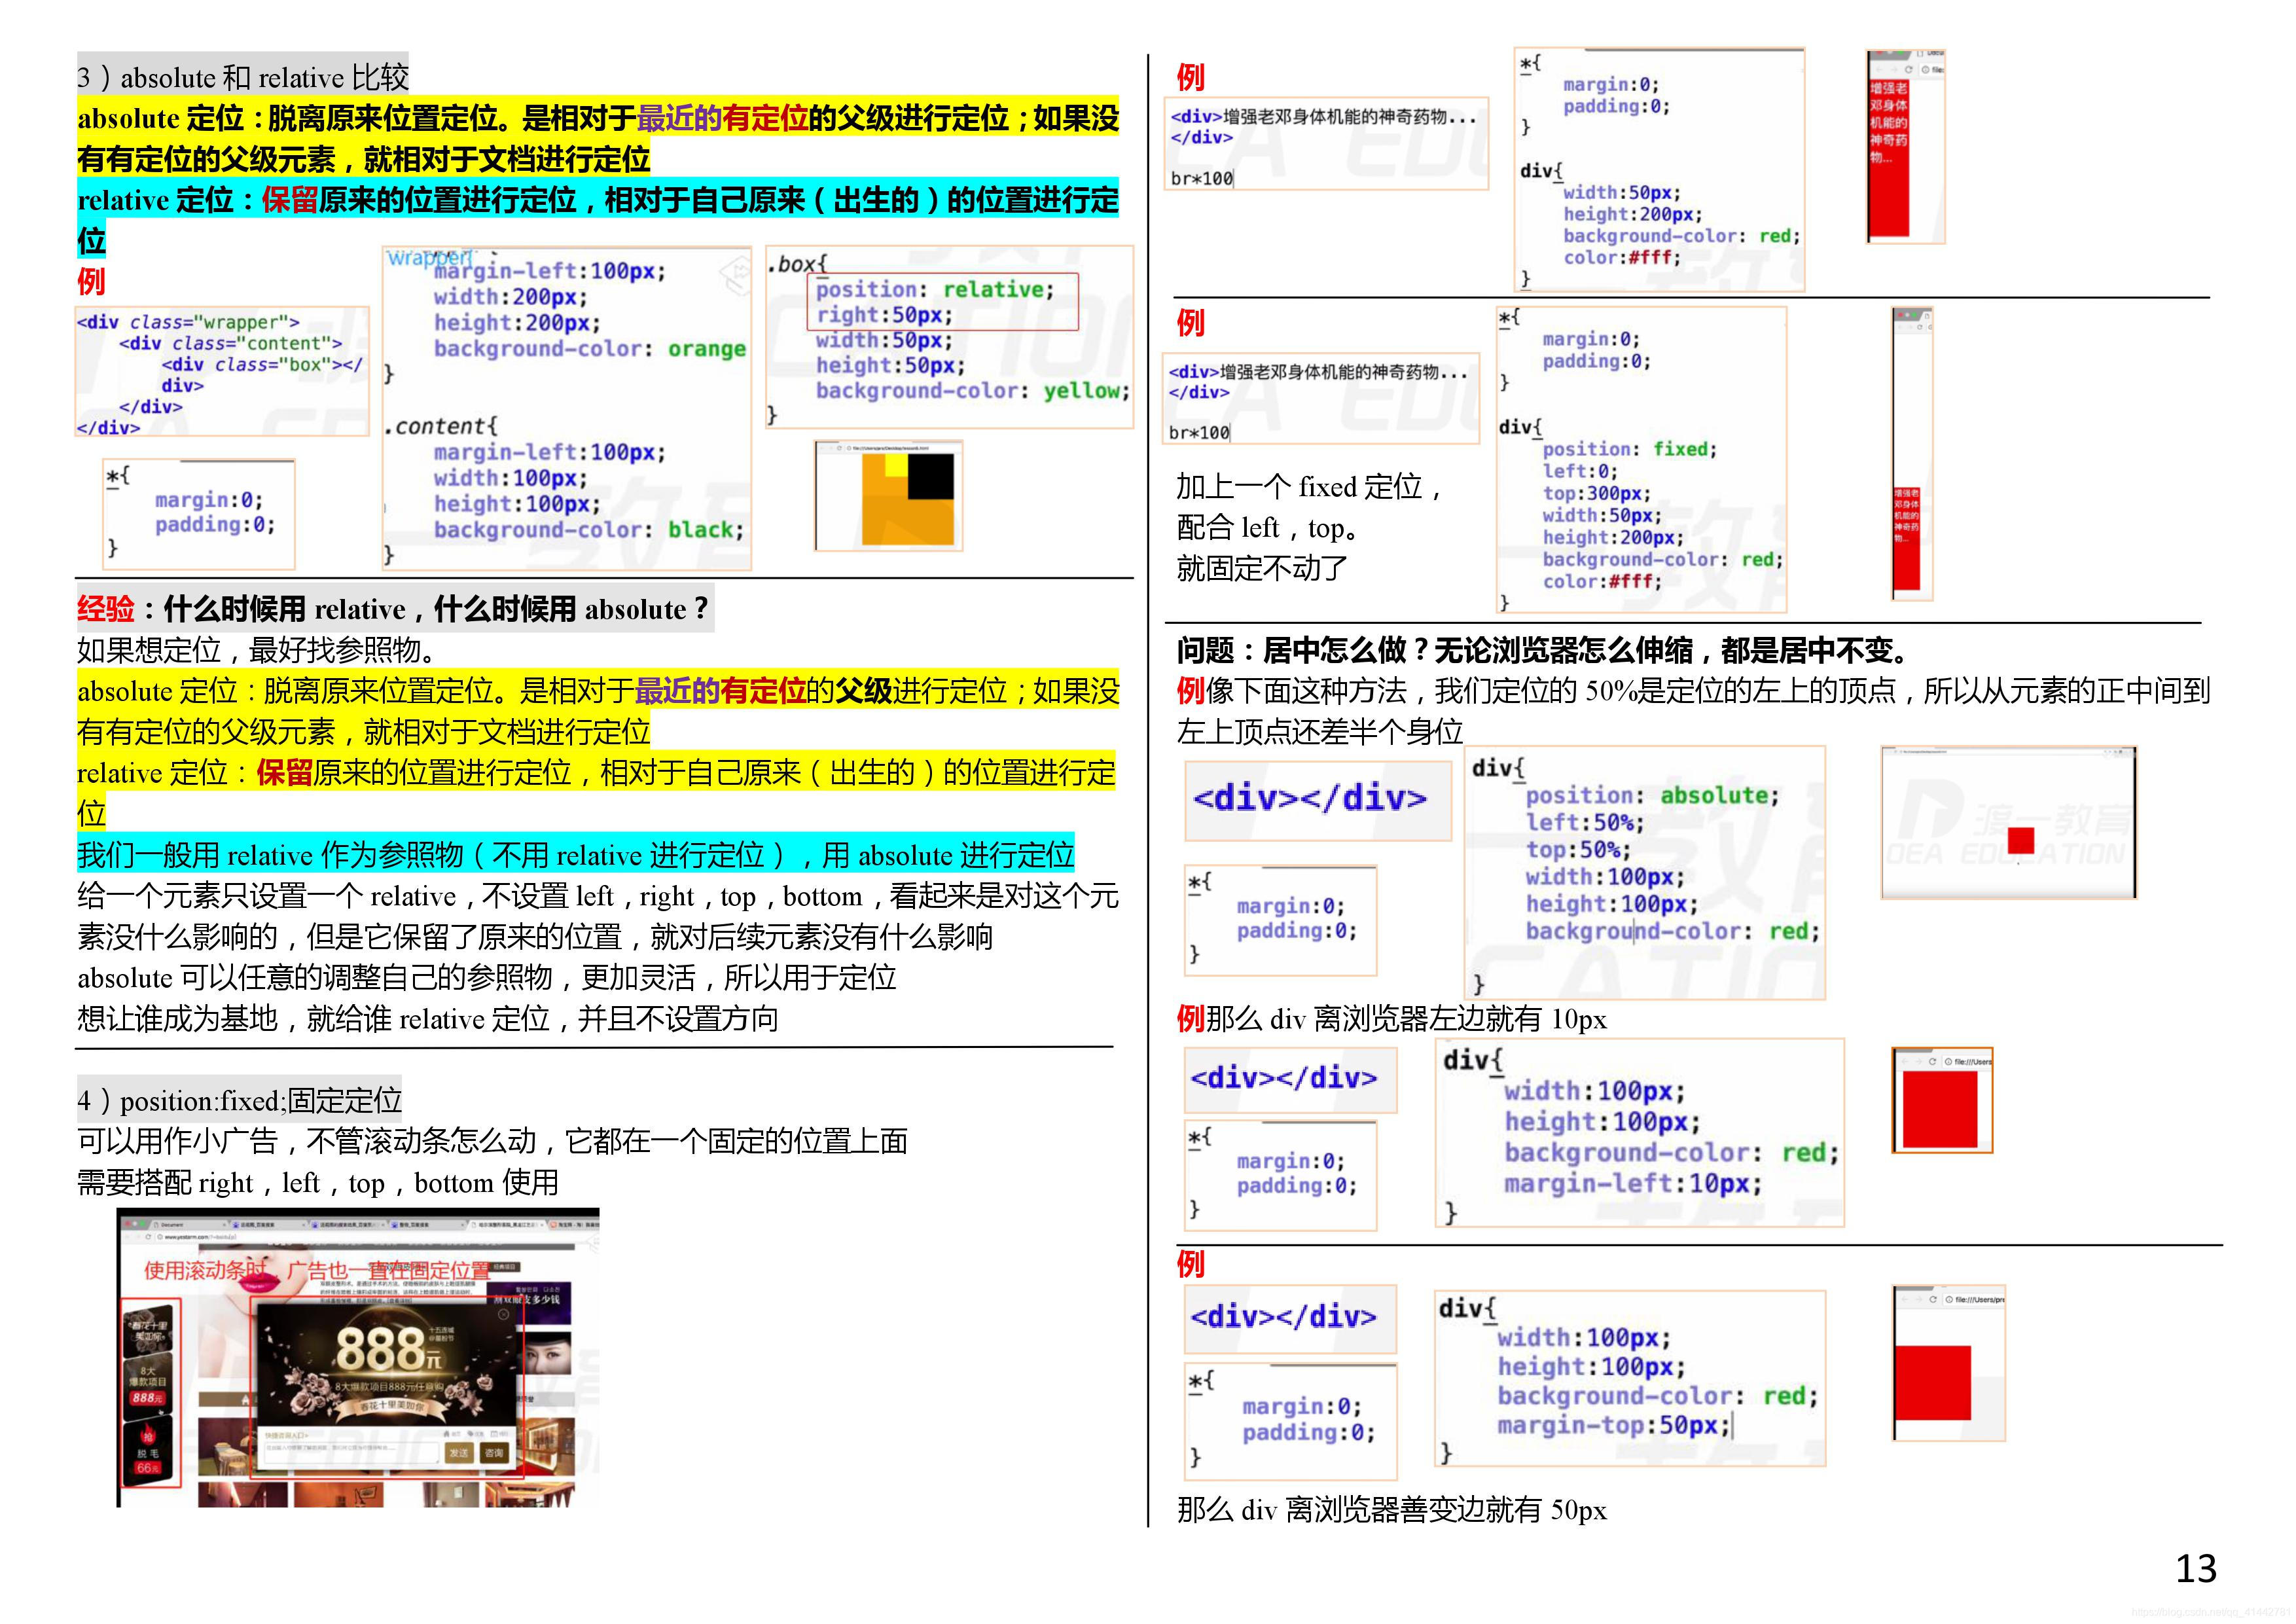Click reload icon in margin-left example browser
Image resolution: width=2296 pixels, height=1624 pixels.
(1933, 1061)
